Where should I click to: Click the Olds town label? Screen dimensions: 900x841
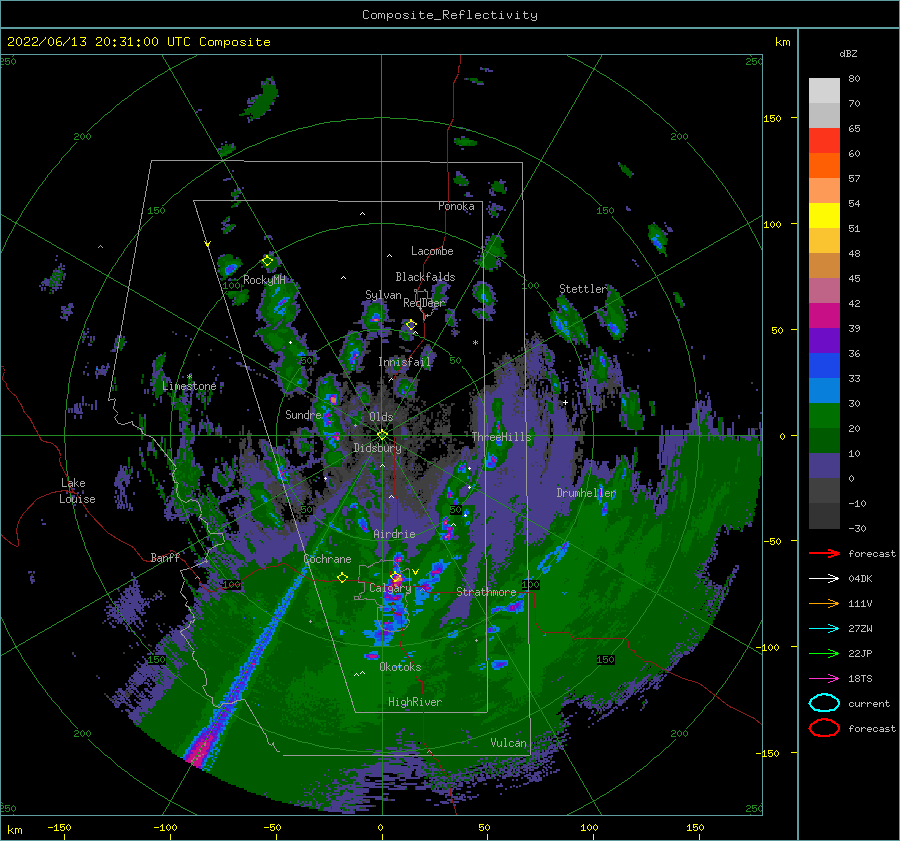pos(381,417)
